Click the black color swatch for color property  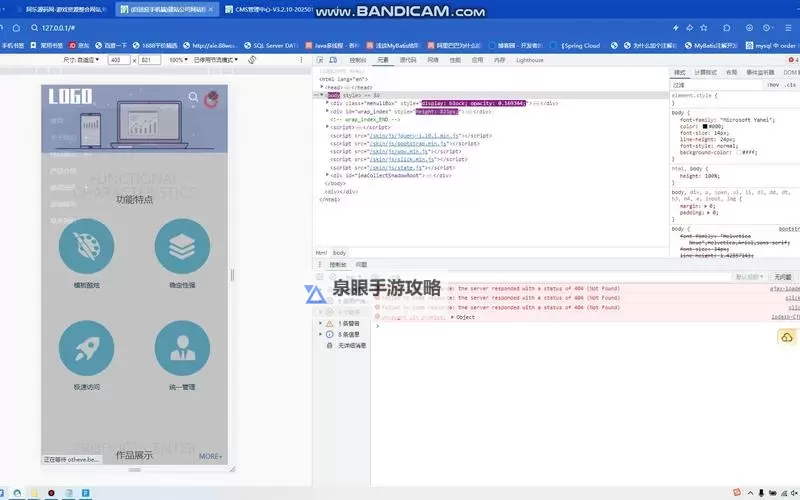click(x=705, y=126)
